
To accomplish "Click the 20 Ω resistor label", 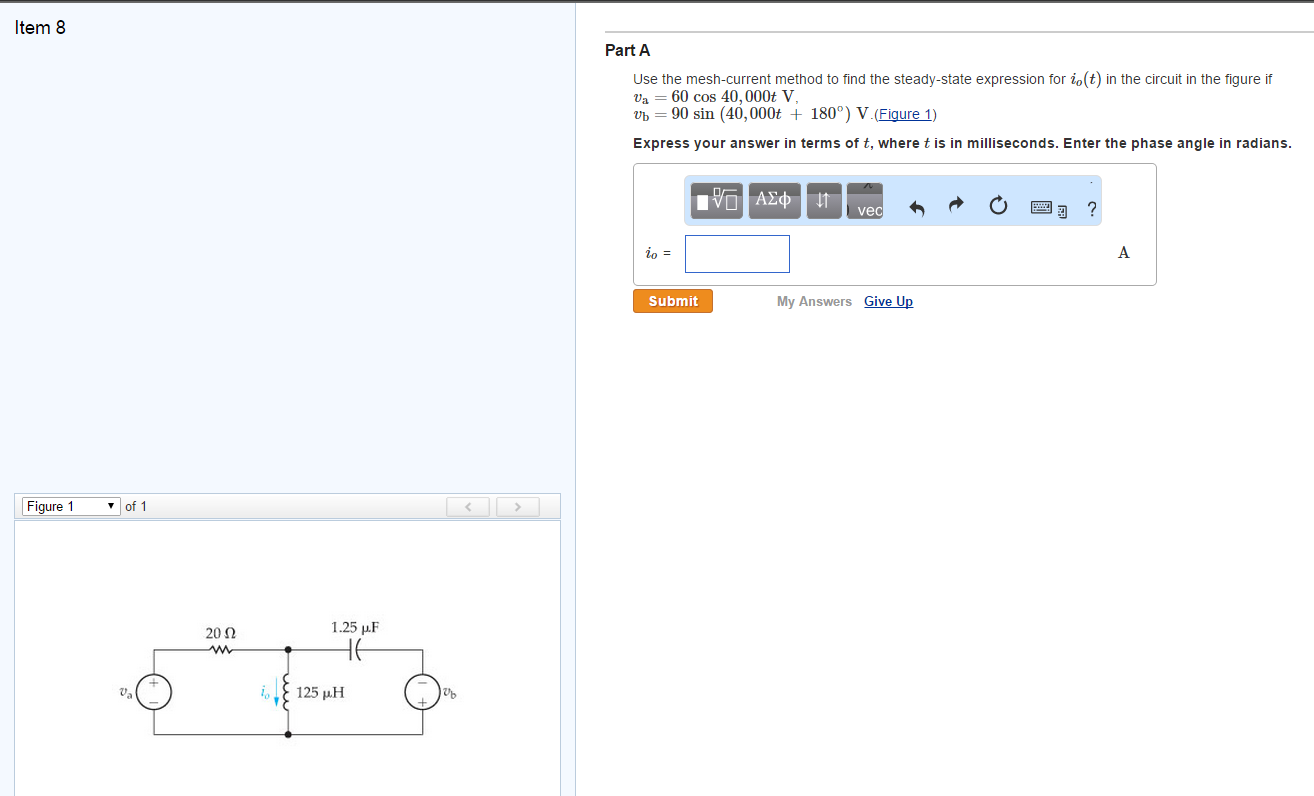I will pyautogui.click(x=220, y=633).
